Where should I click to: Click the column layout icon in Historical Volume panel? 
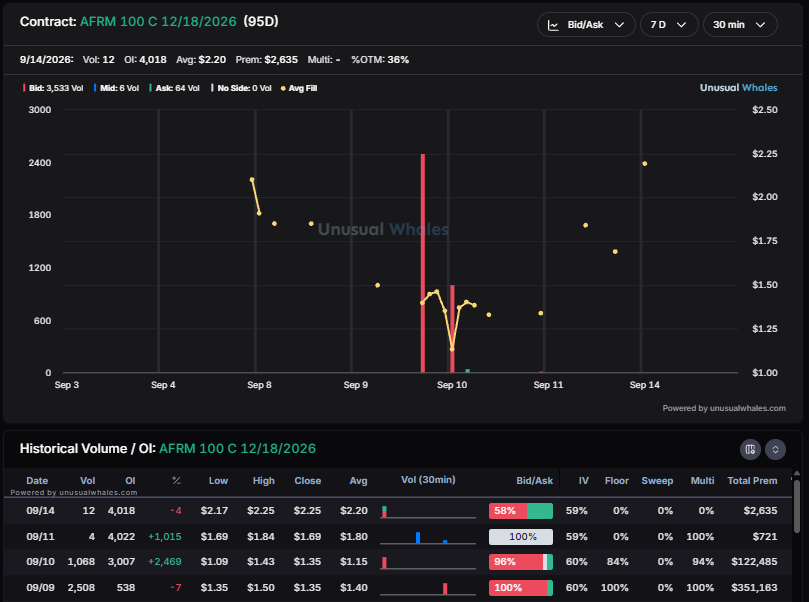click(x=750, y=449)
